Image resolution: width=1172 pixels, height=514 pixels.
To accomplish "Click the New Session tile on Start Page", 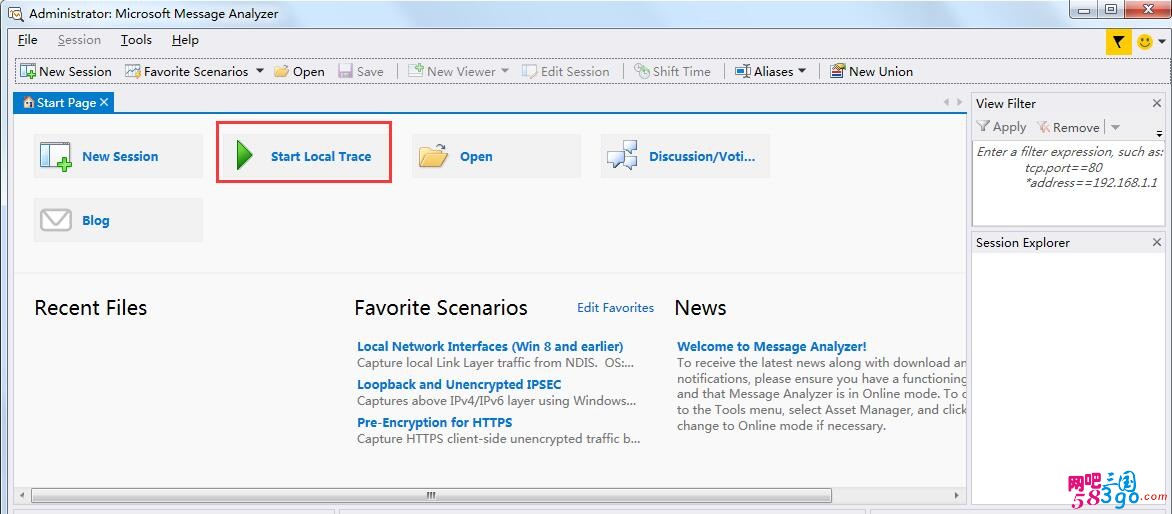I will 118,156.
